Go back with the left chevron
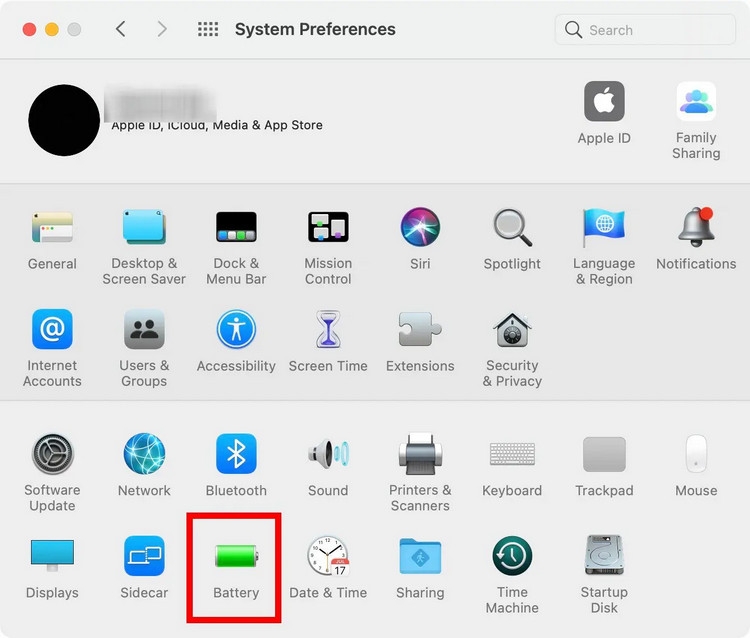750x638 pixels. tap(121, 29)
